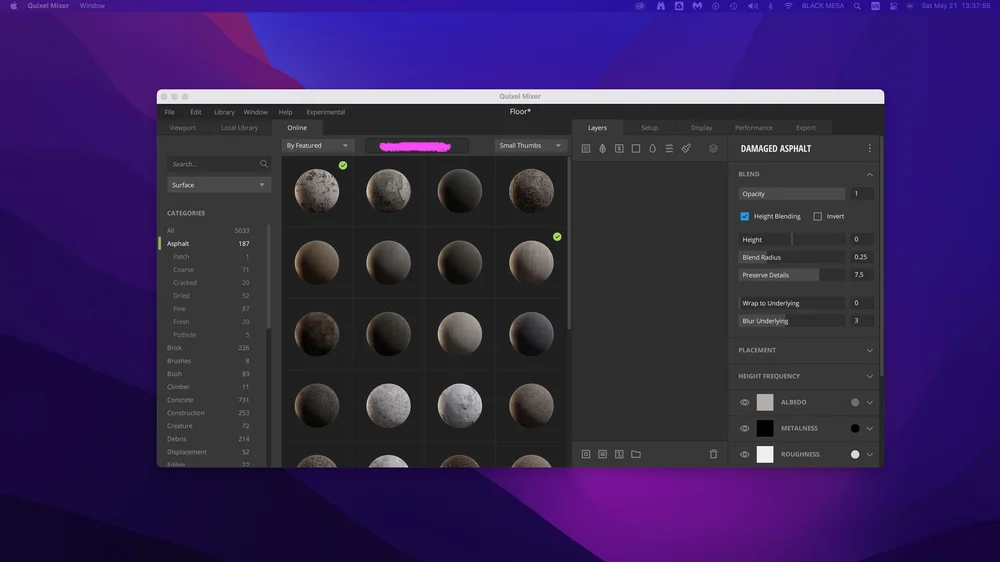The width and height of the screenshot is (1000, 562).
Task: Enable the Invert checkbox
Action: (818, 216)
